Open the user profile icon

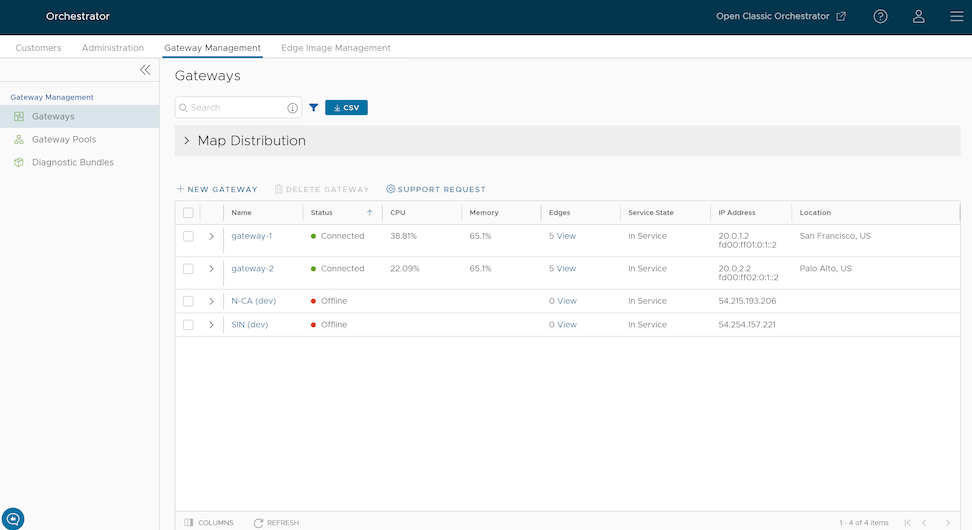pos(918,16)
